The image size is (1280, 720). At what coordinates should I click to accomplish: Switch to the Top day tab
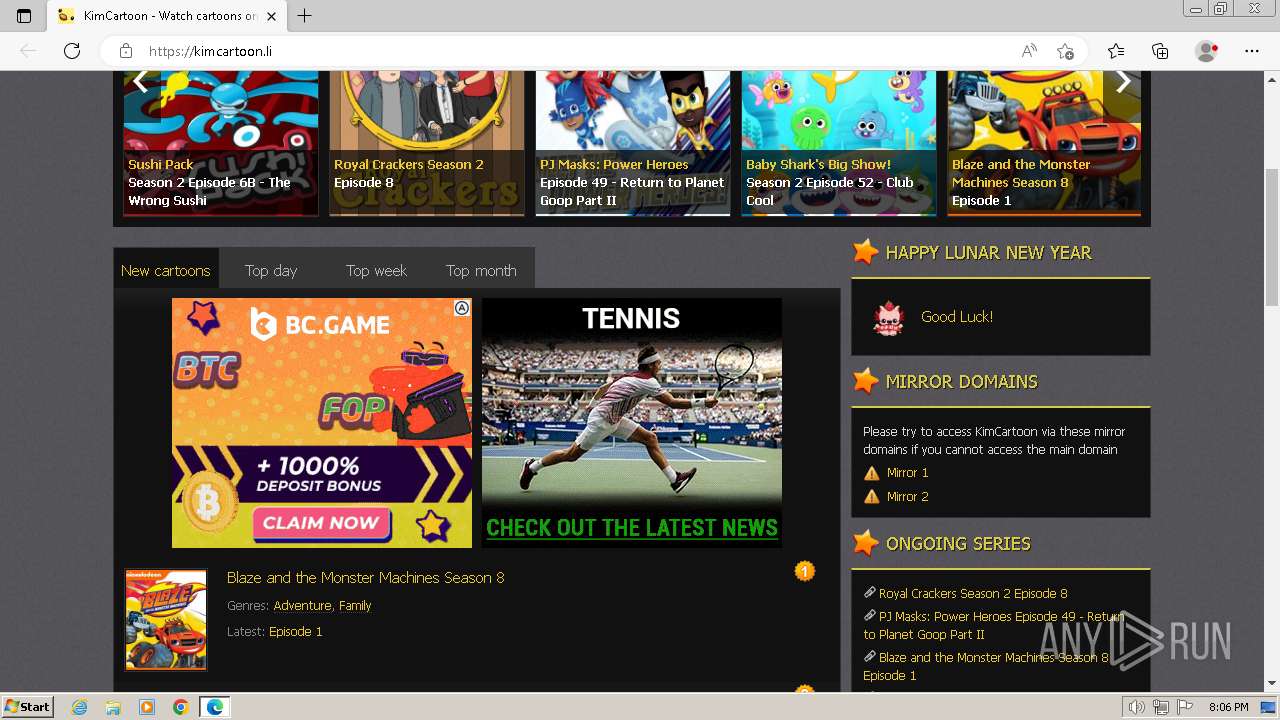tap(271, 270)
